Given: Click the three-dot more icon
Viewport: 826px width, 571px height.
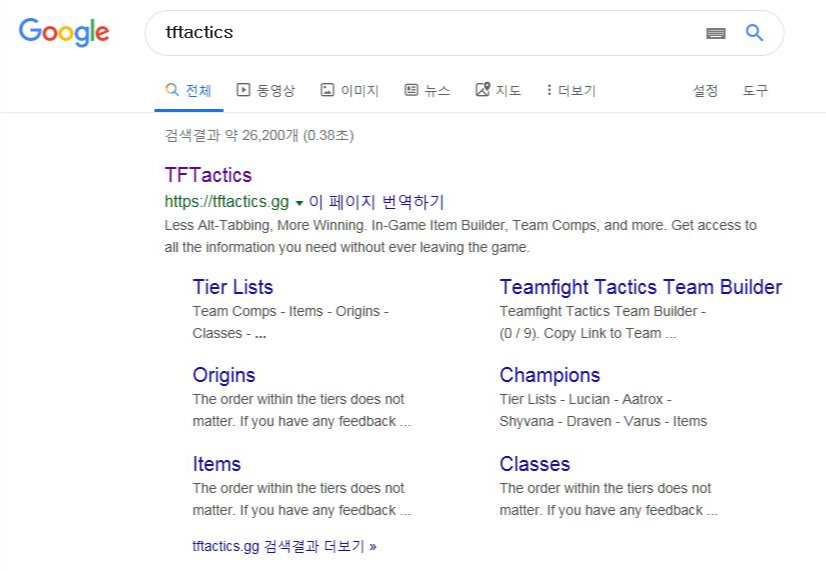Looking at the screenshot, I should point(549,90).
